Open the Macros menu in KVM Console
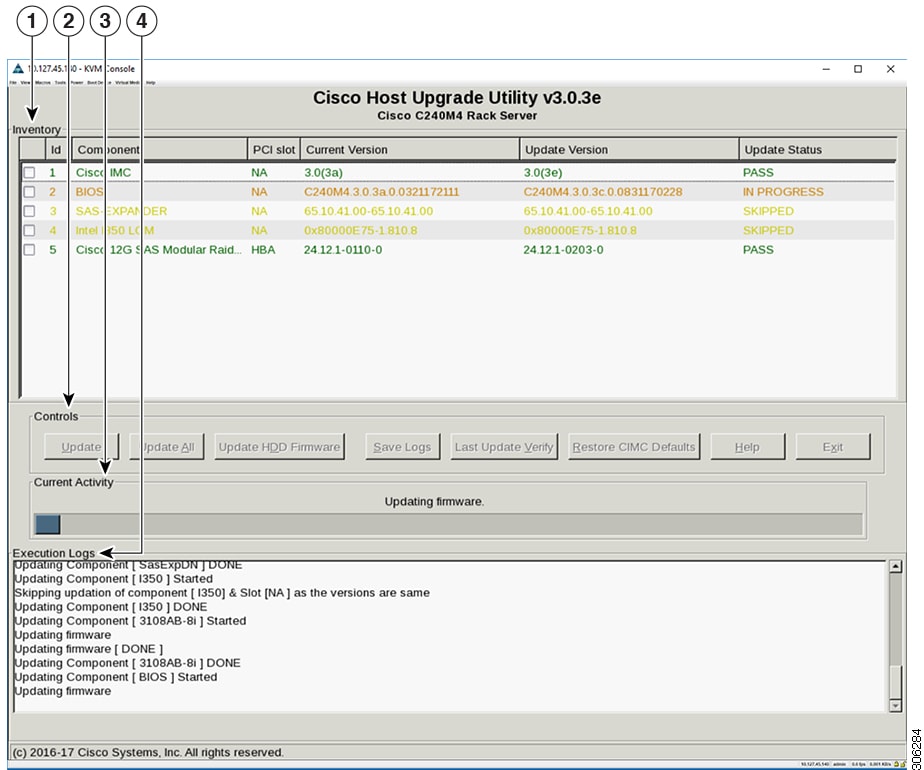The height and width of the screenshot is (770, 924). (42, 83)
